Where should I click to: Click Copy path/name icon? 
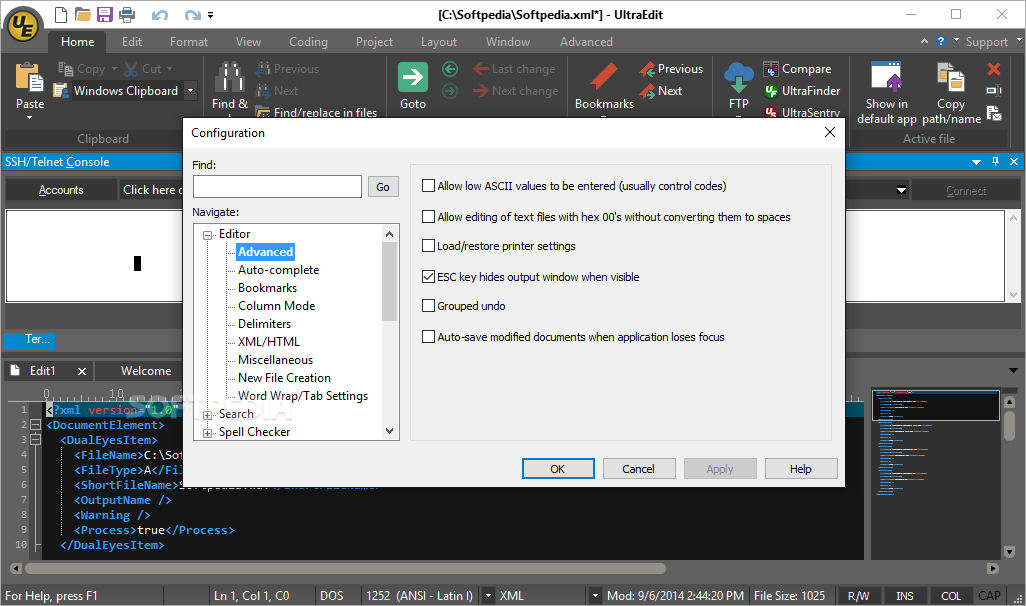951,77
